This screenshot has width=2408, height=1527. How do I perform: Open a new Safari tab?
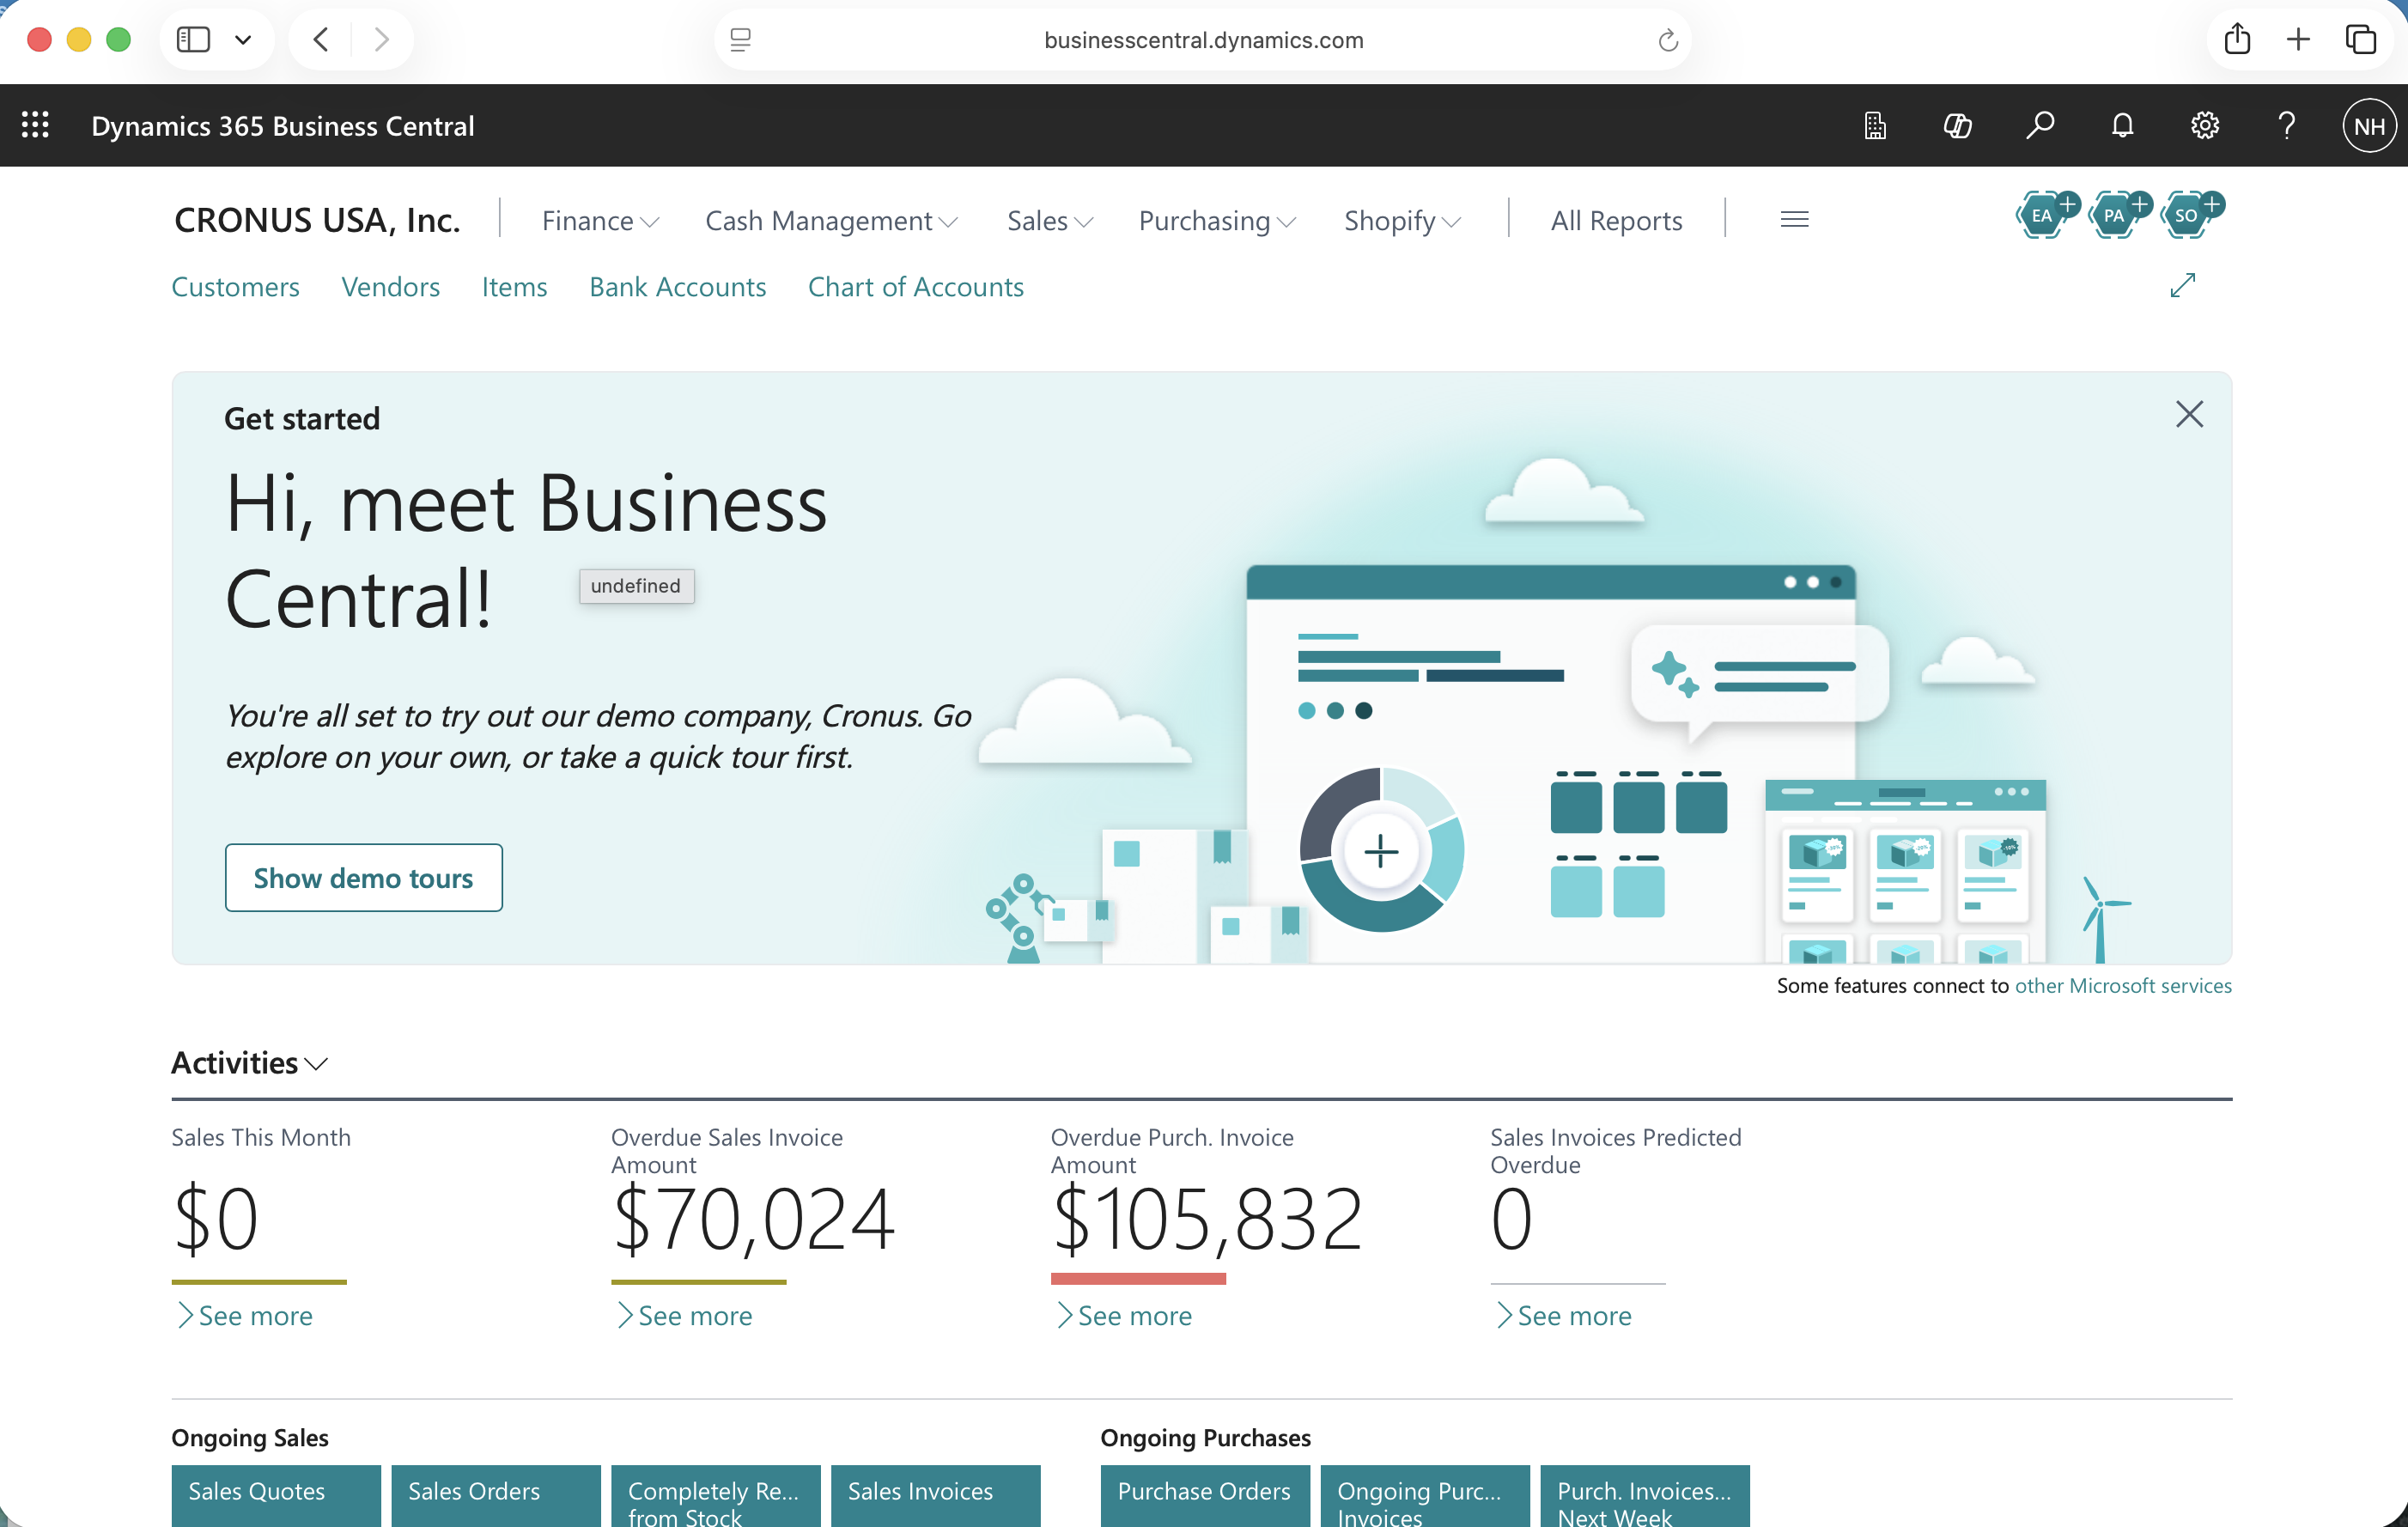pyautogui.click(x=2298, y=39)
